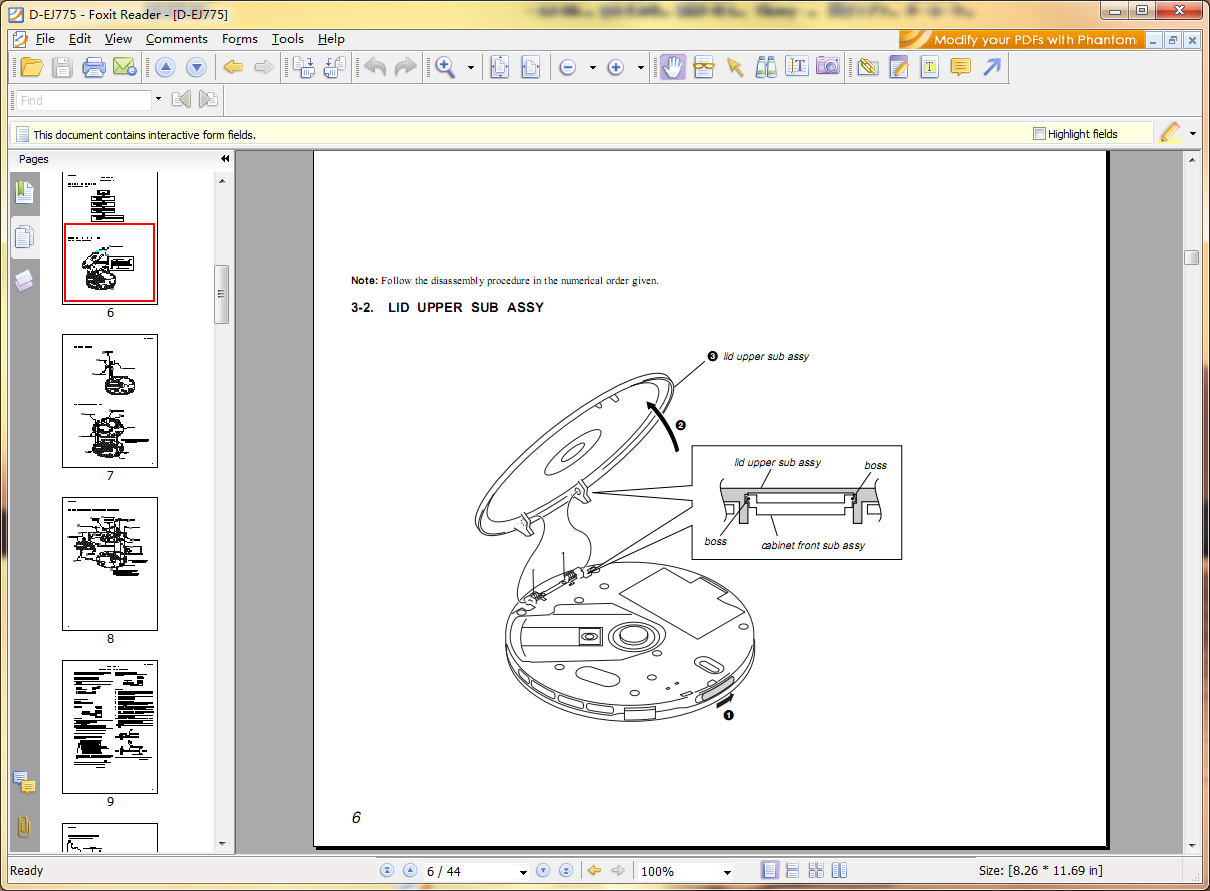This screenshot has width=1210, height=891.
Task: Go to previous page with up arrow icon
Action: [165, 67]
